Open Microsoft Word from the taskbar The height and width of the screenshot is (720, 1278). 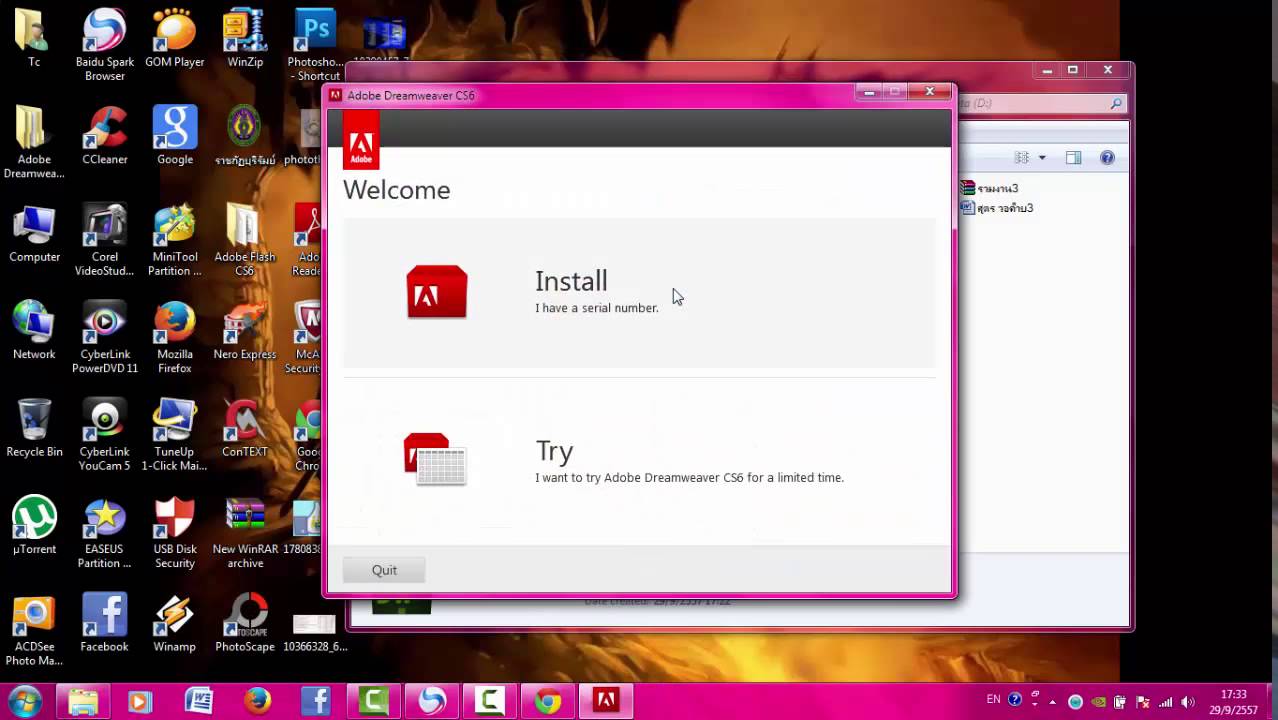tap(198, 701)
